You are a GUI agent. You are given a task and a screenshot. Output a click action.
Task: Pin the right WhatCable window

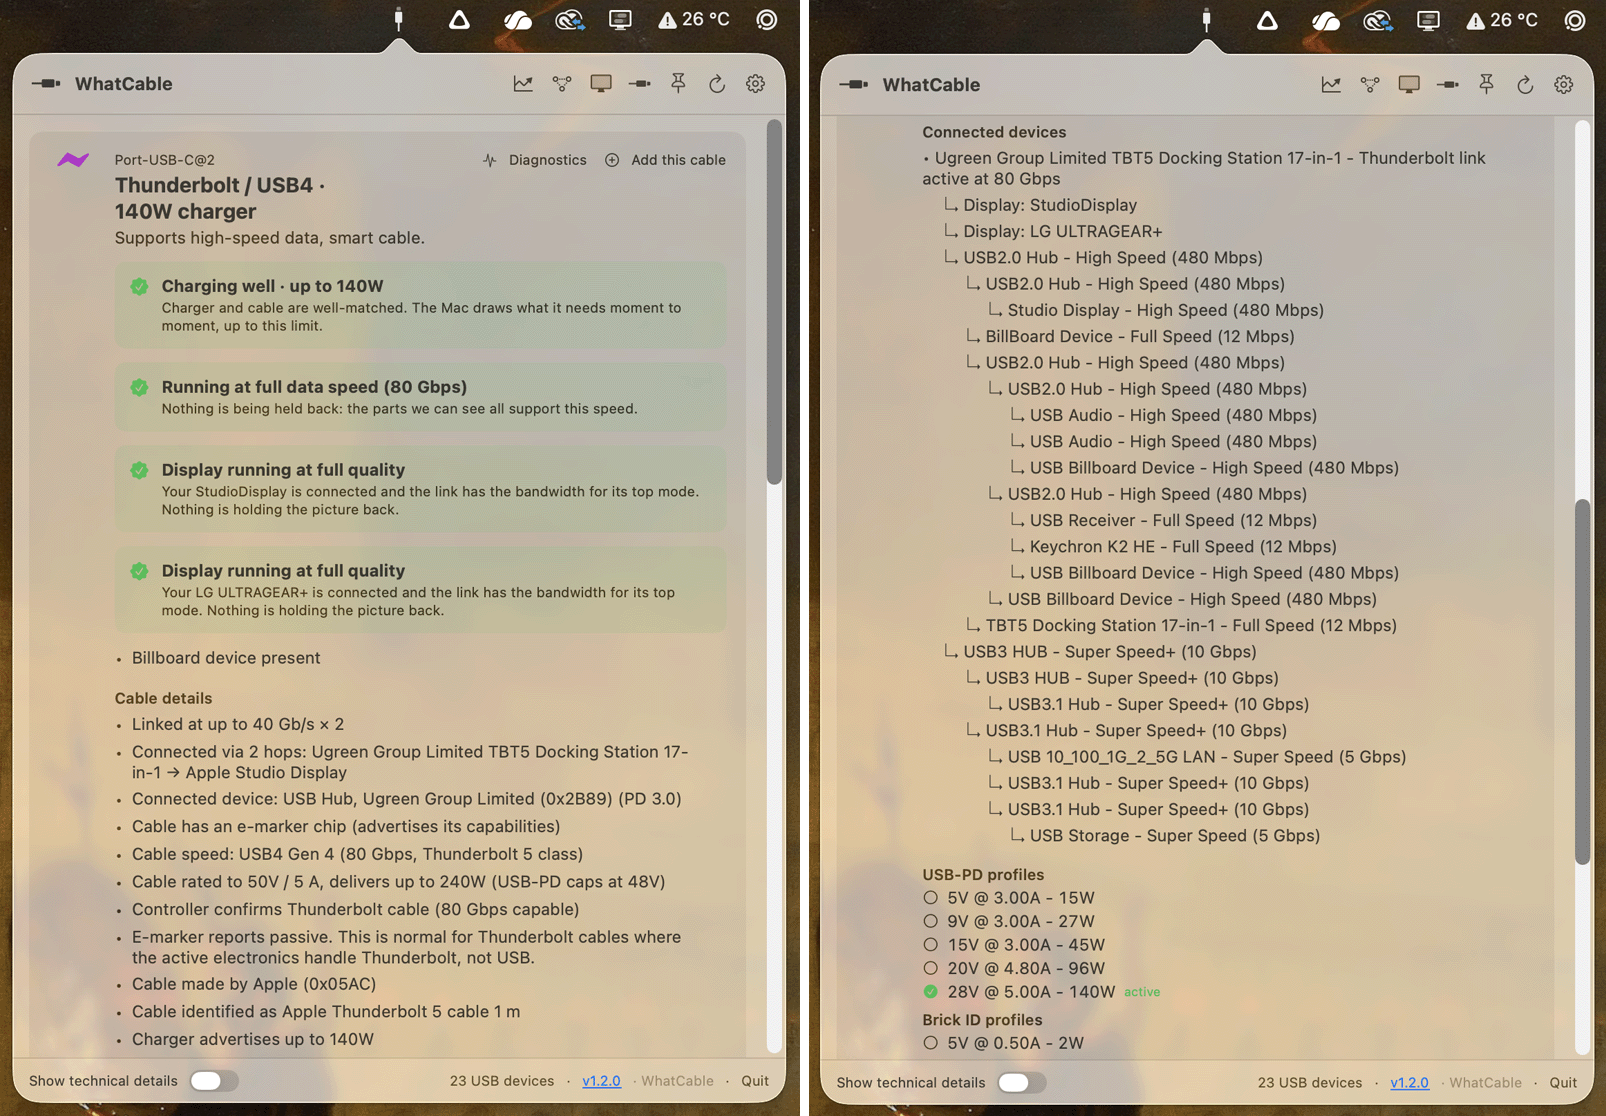[x=1486, y=85]
